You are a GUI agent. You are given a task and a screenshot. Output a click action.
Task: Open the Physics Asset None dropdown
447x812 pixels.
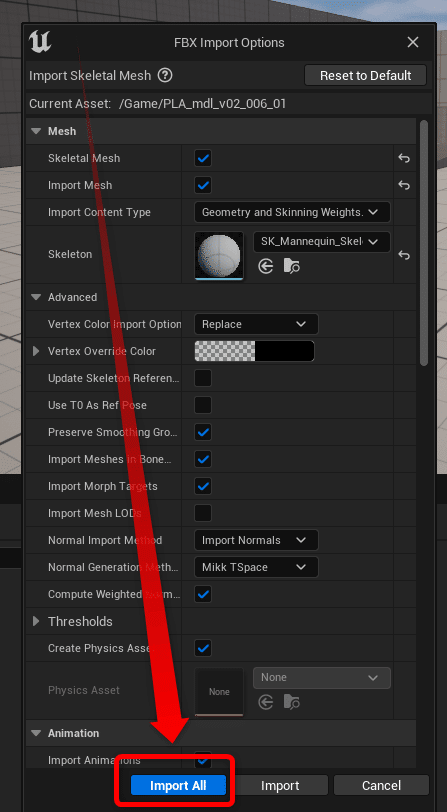point(322,678)
